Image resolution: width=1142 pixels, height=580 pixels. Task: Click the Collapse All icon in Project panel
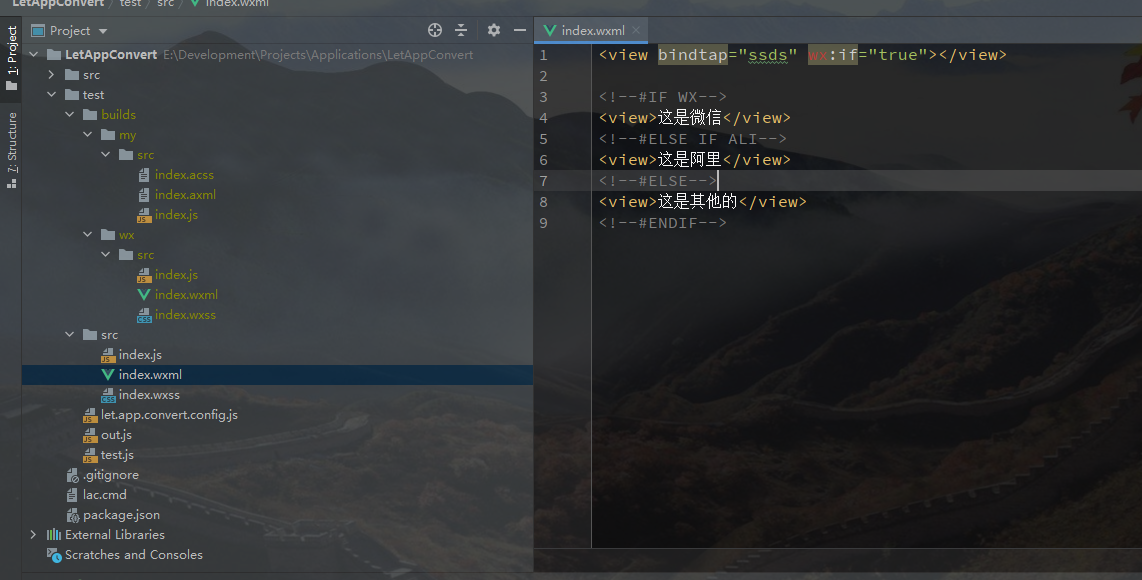coord(461,31)
